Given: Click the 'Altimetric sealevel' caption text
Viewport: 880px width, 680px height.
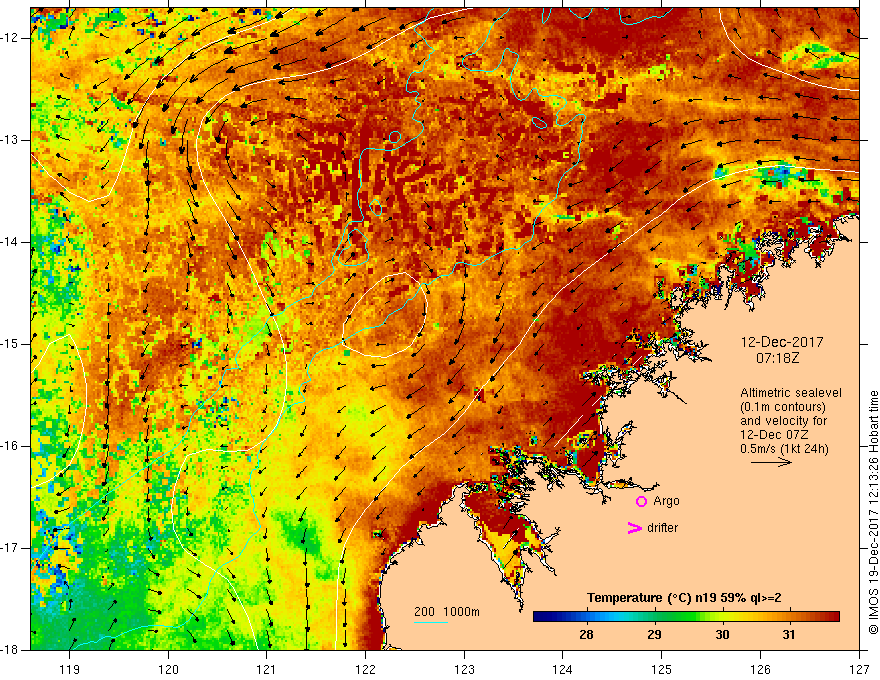Looking at the screenshot, I should [791, 393].
